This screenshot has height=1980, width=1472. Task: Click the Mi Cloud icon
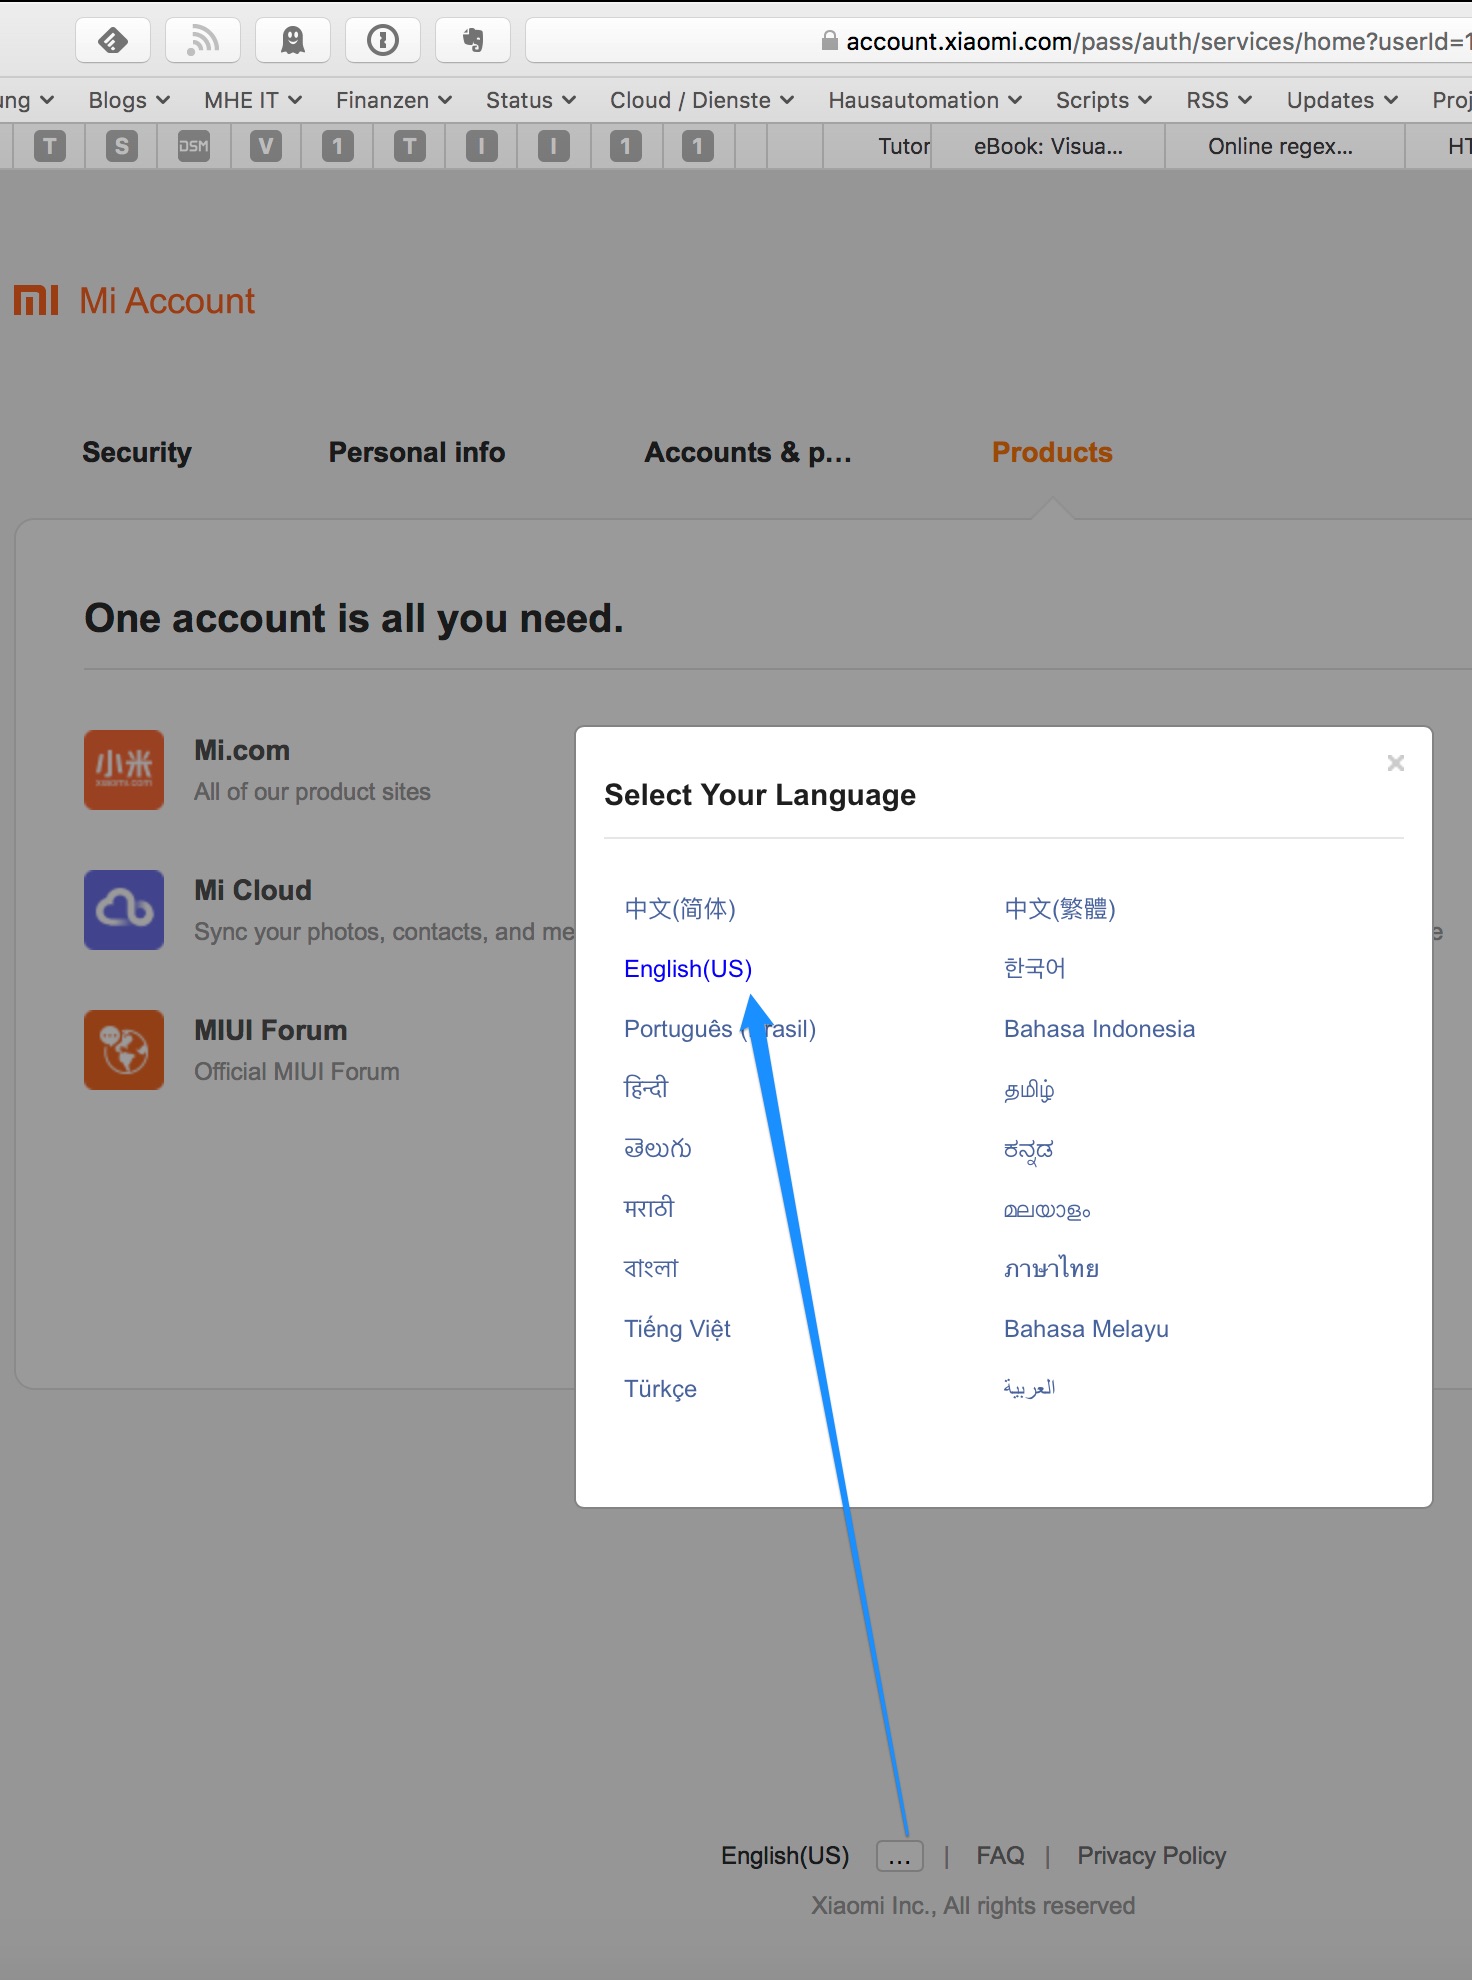124,910
